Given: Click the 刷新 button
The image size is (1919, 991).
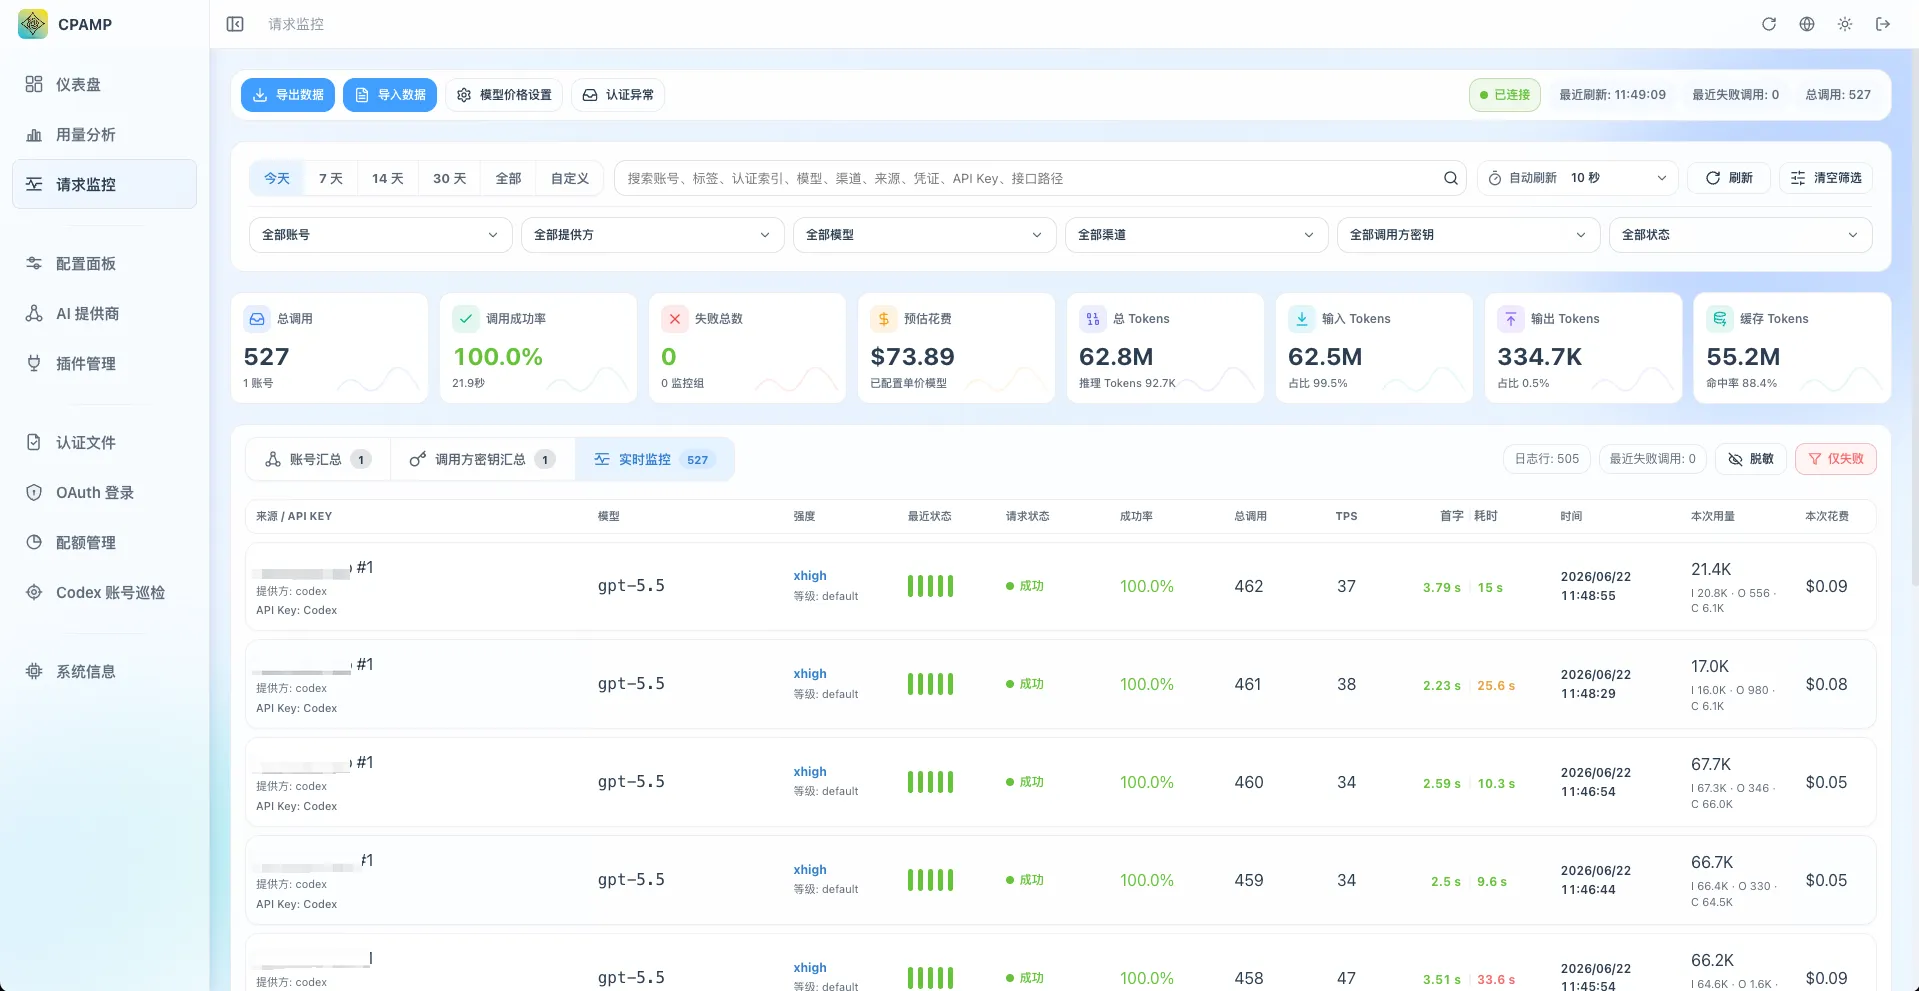Looking at the screenshot, I should (x=1729, y=178).
